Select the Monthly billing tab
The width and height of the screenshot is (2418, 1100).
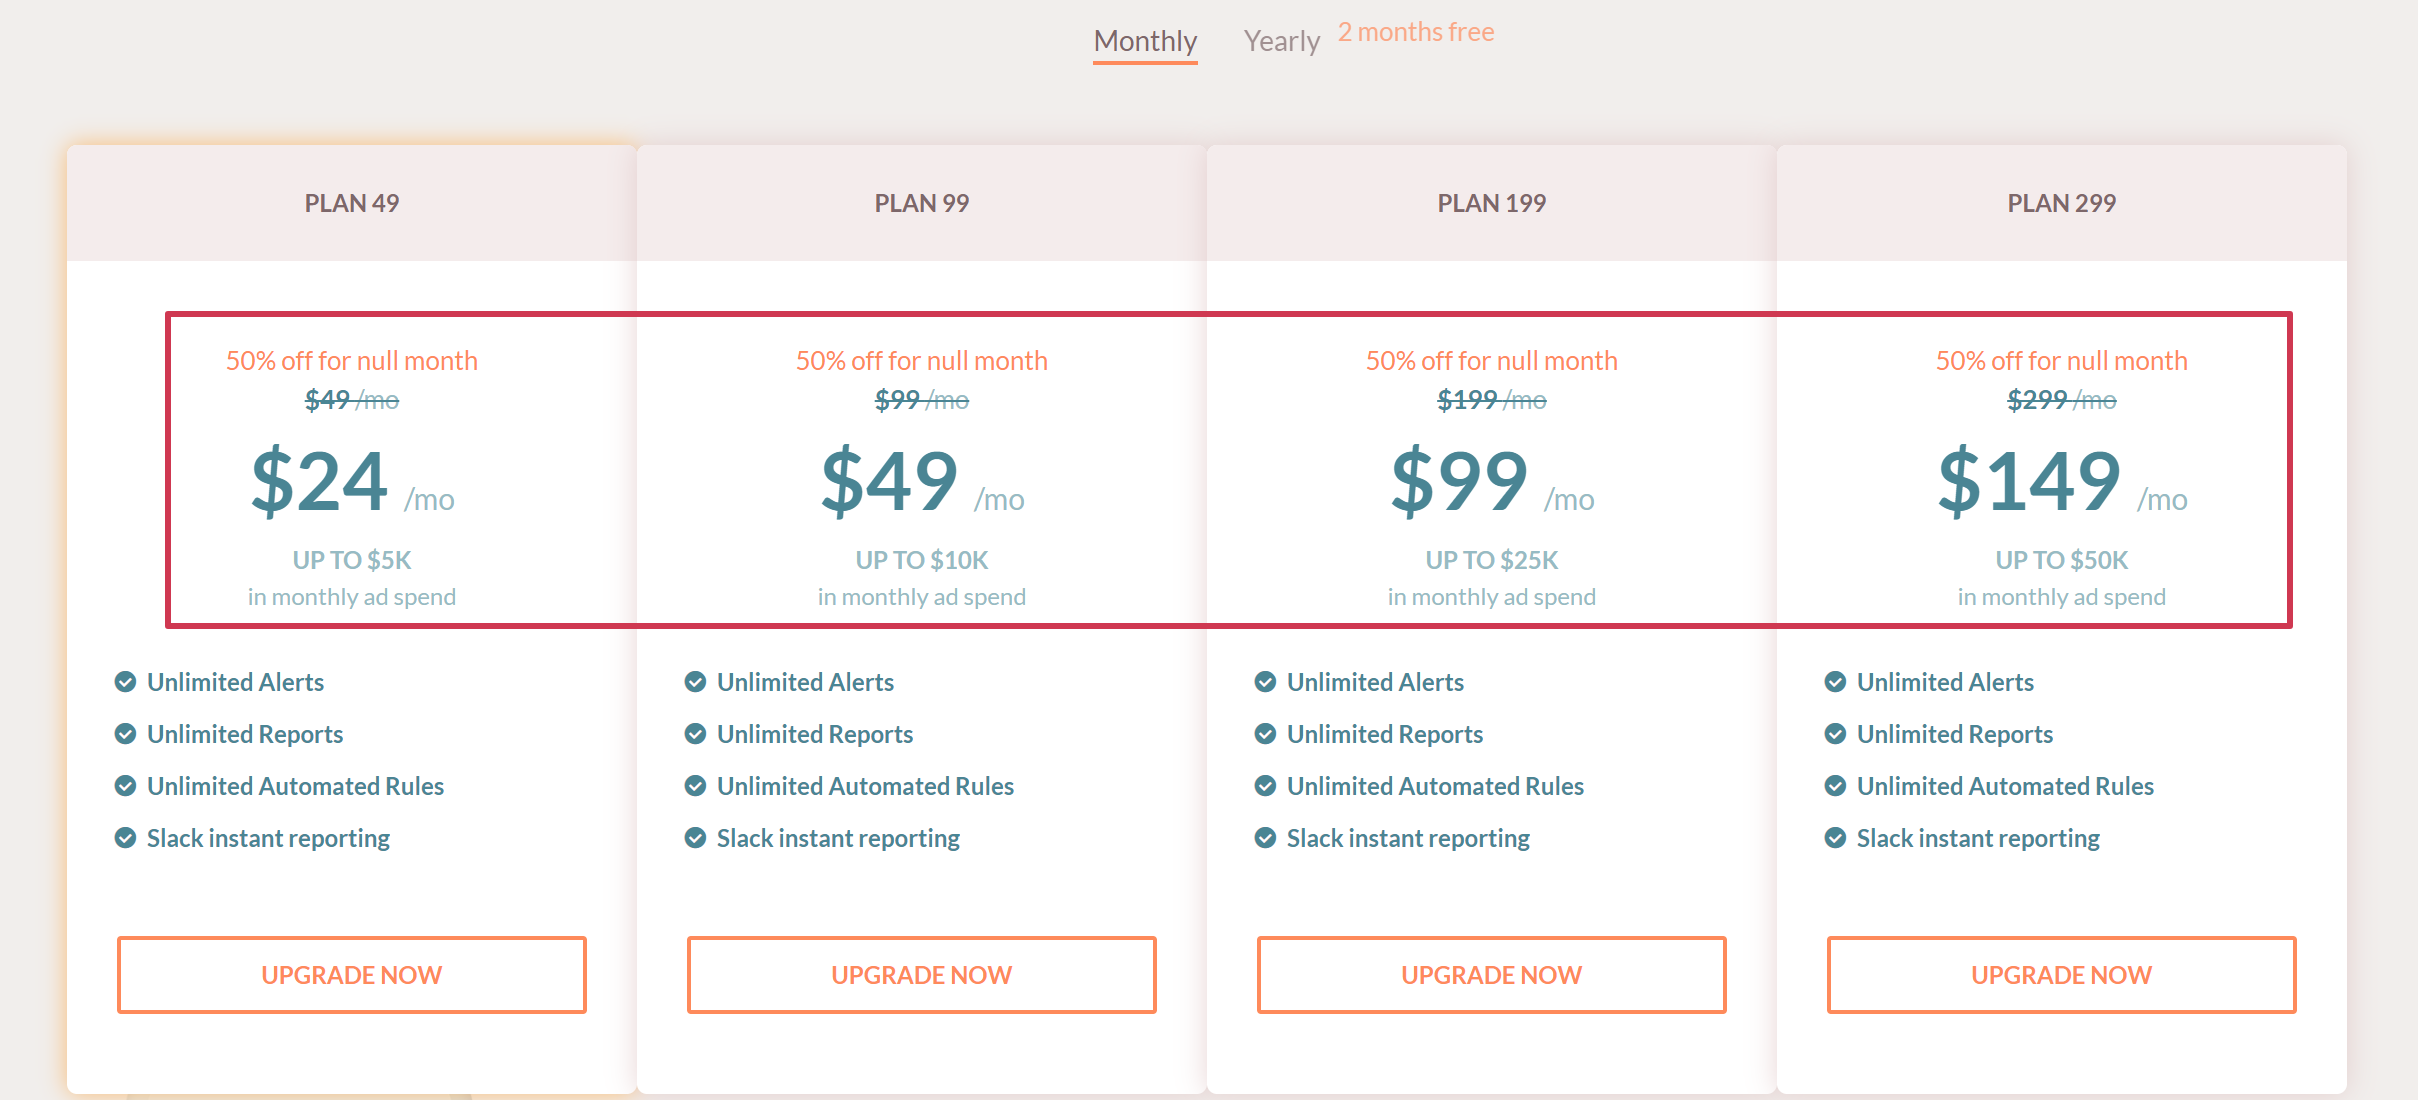click(x=1144, y=41)
